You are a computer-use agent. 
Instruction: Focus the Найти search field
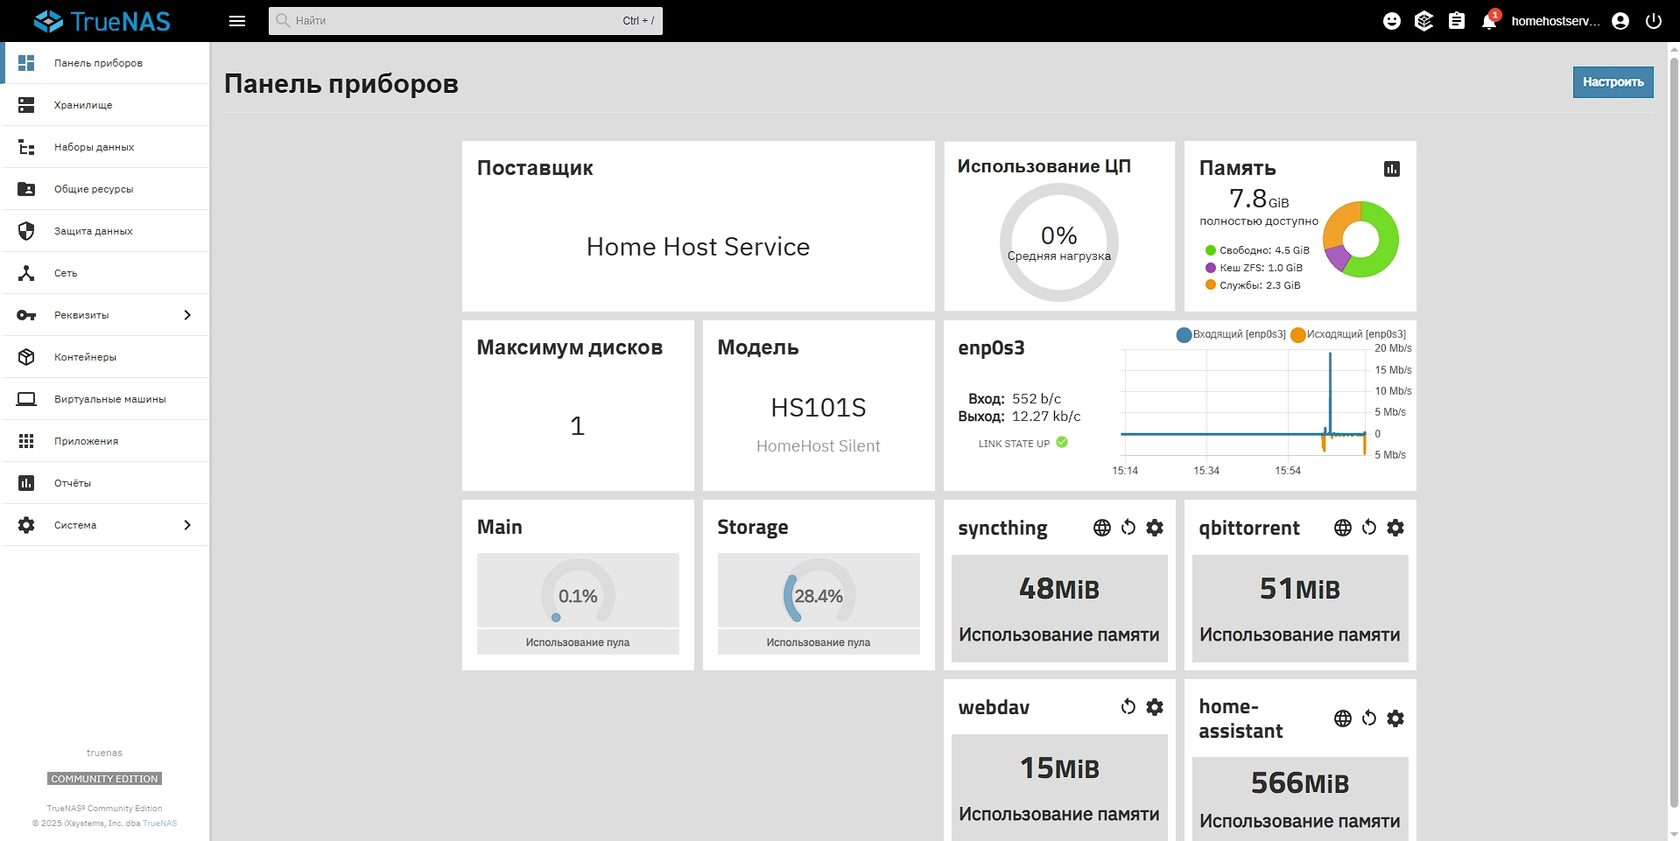tap(465, 21)
